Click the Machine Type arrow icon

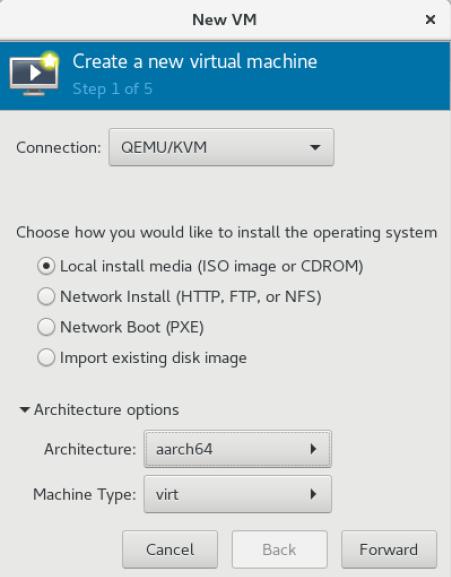(x=313, y=494)
